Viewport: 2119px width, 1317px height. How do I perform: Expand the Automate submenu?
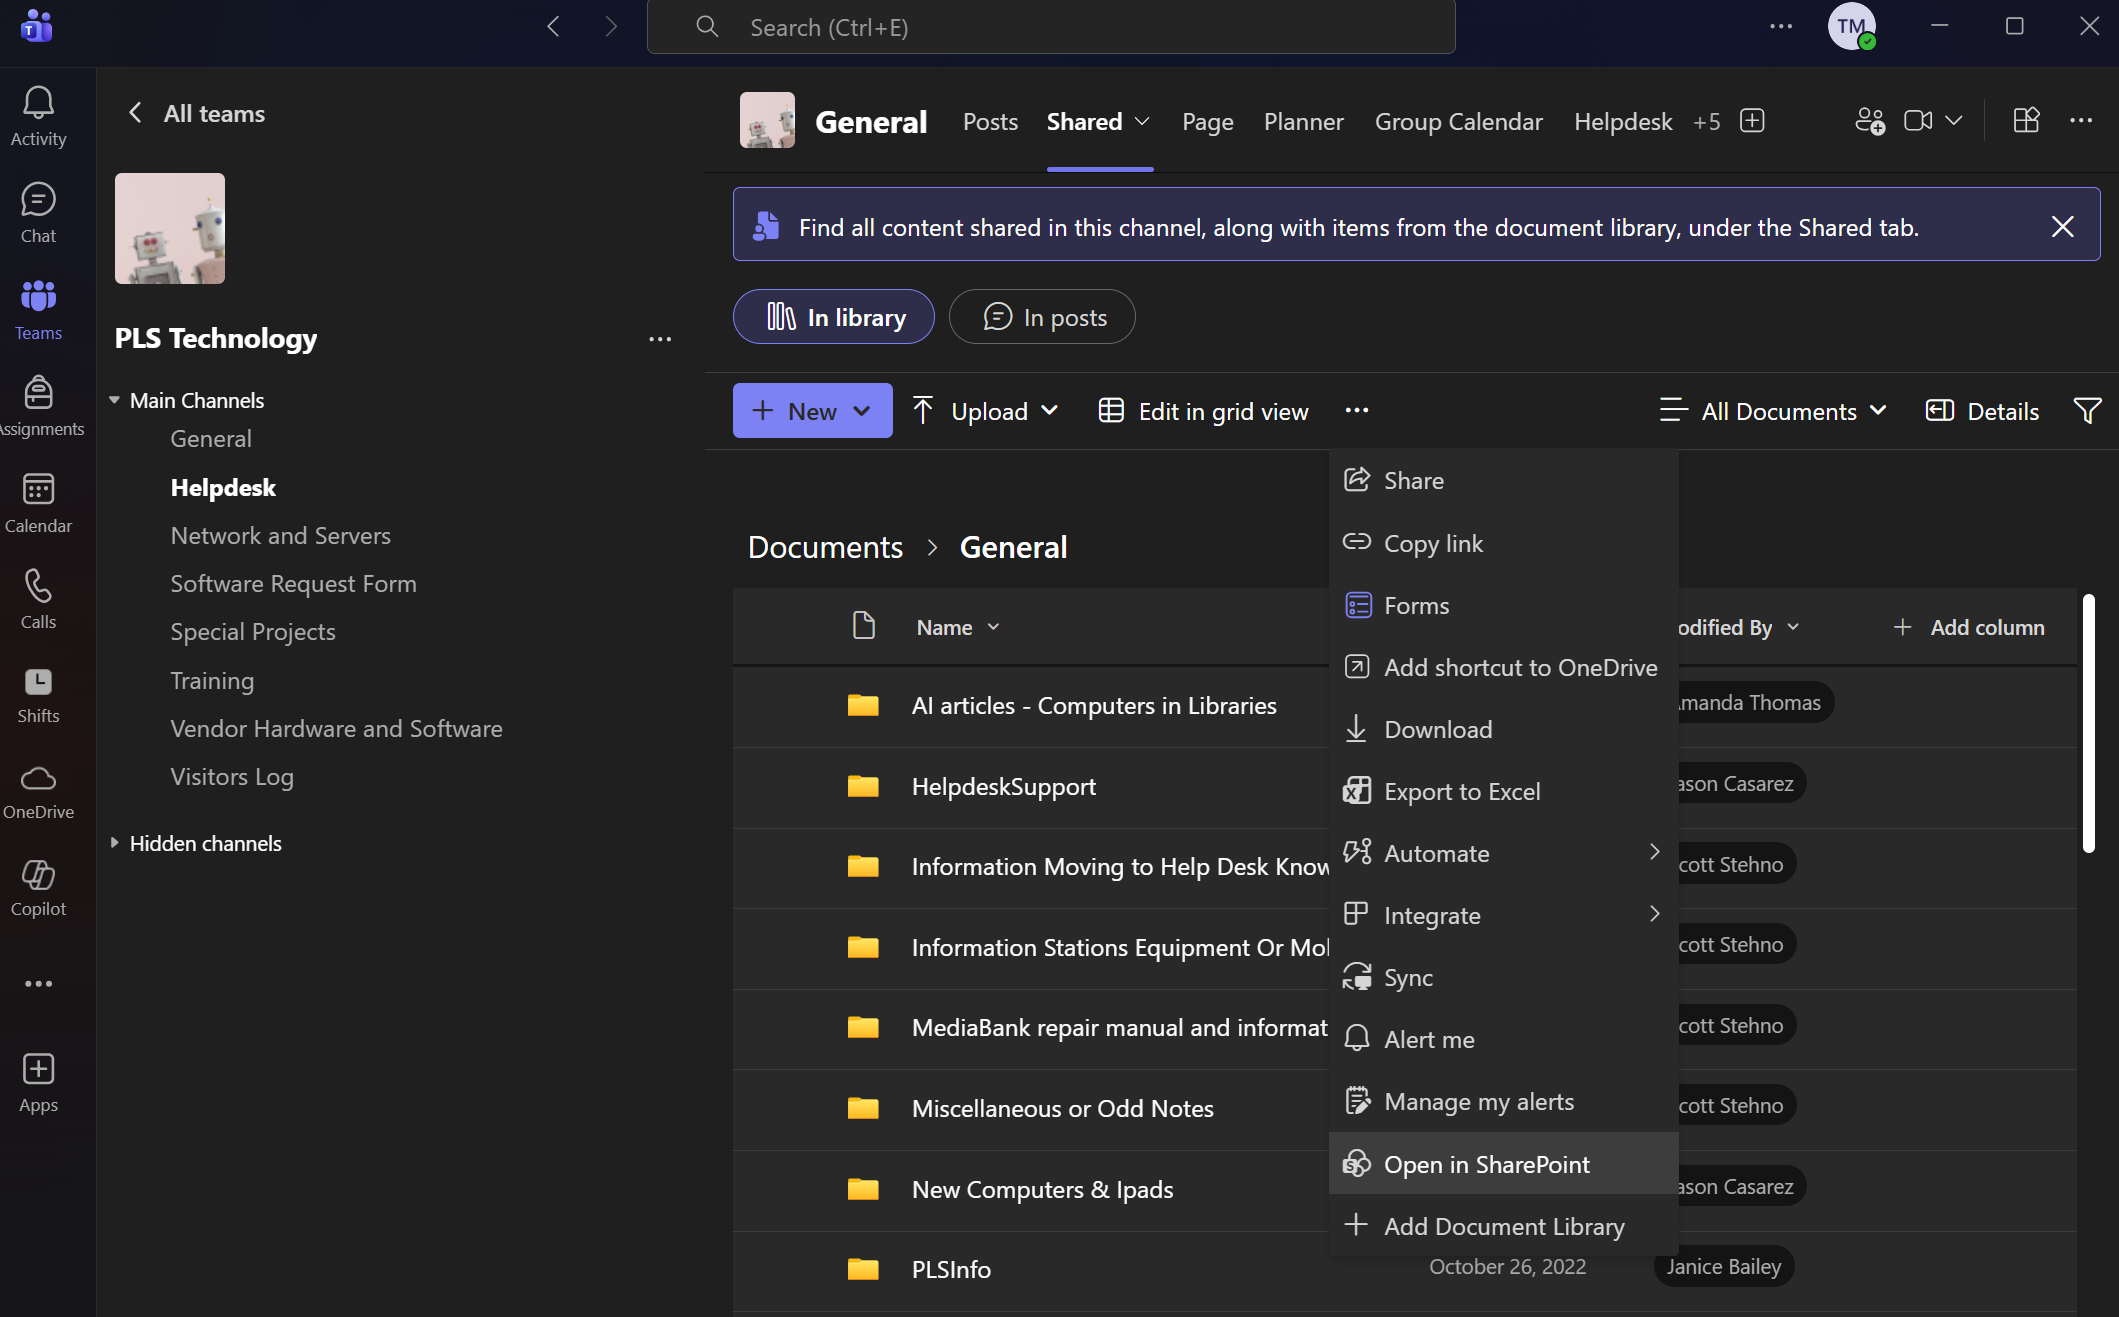click(x=1503, y=853)
